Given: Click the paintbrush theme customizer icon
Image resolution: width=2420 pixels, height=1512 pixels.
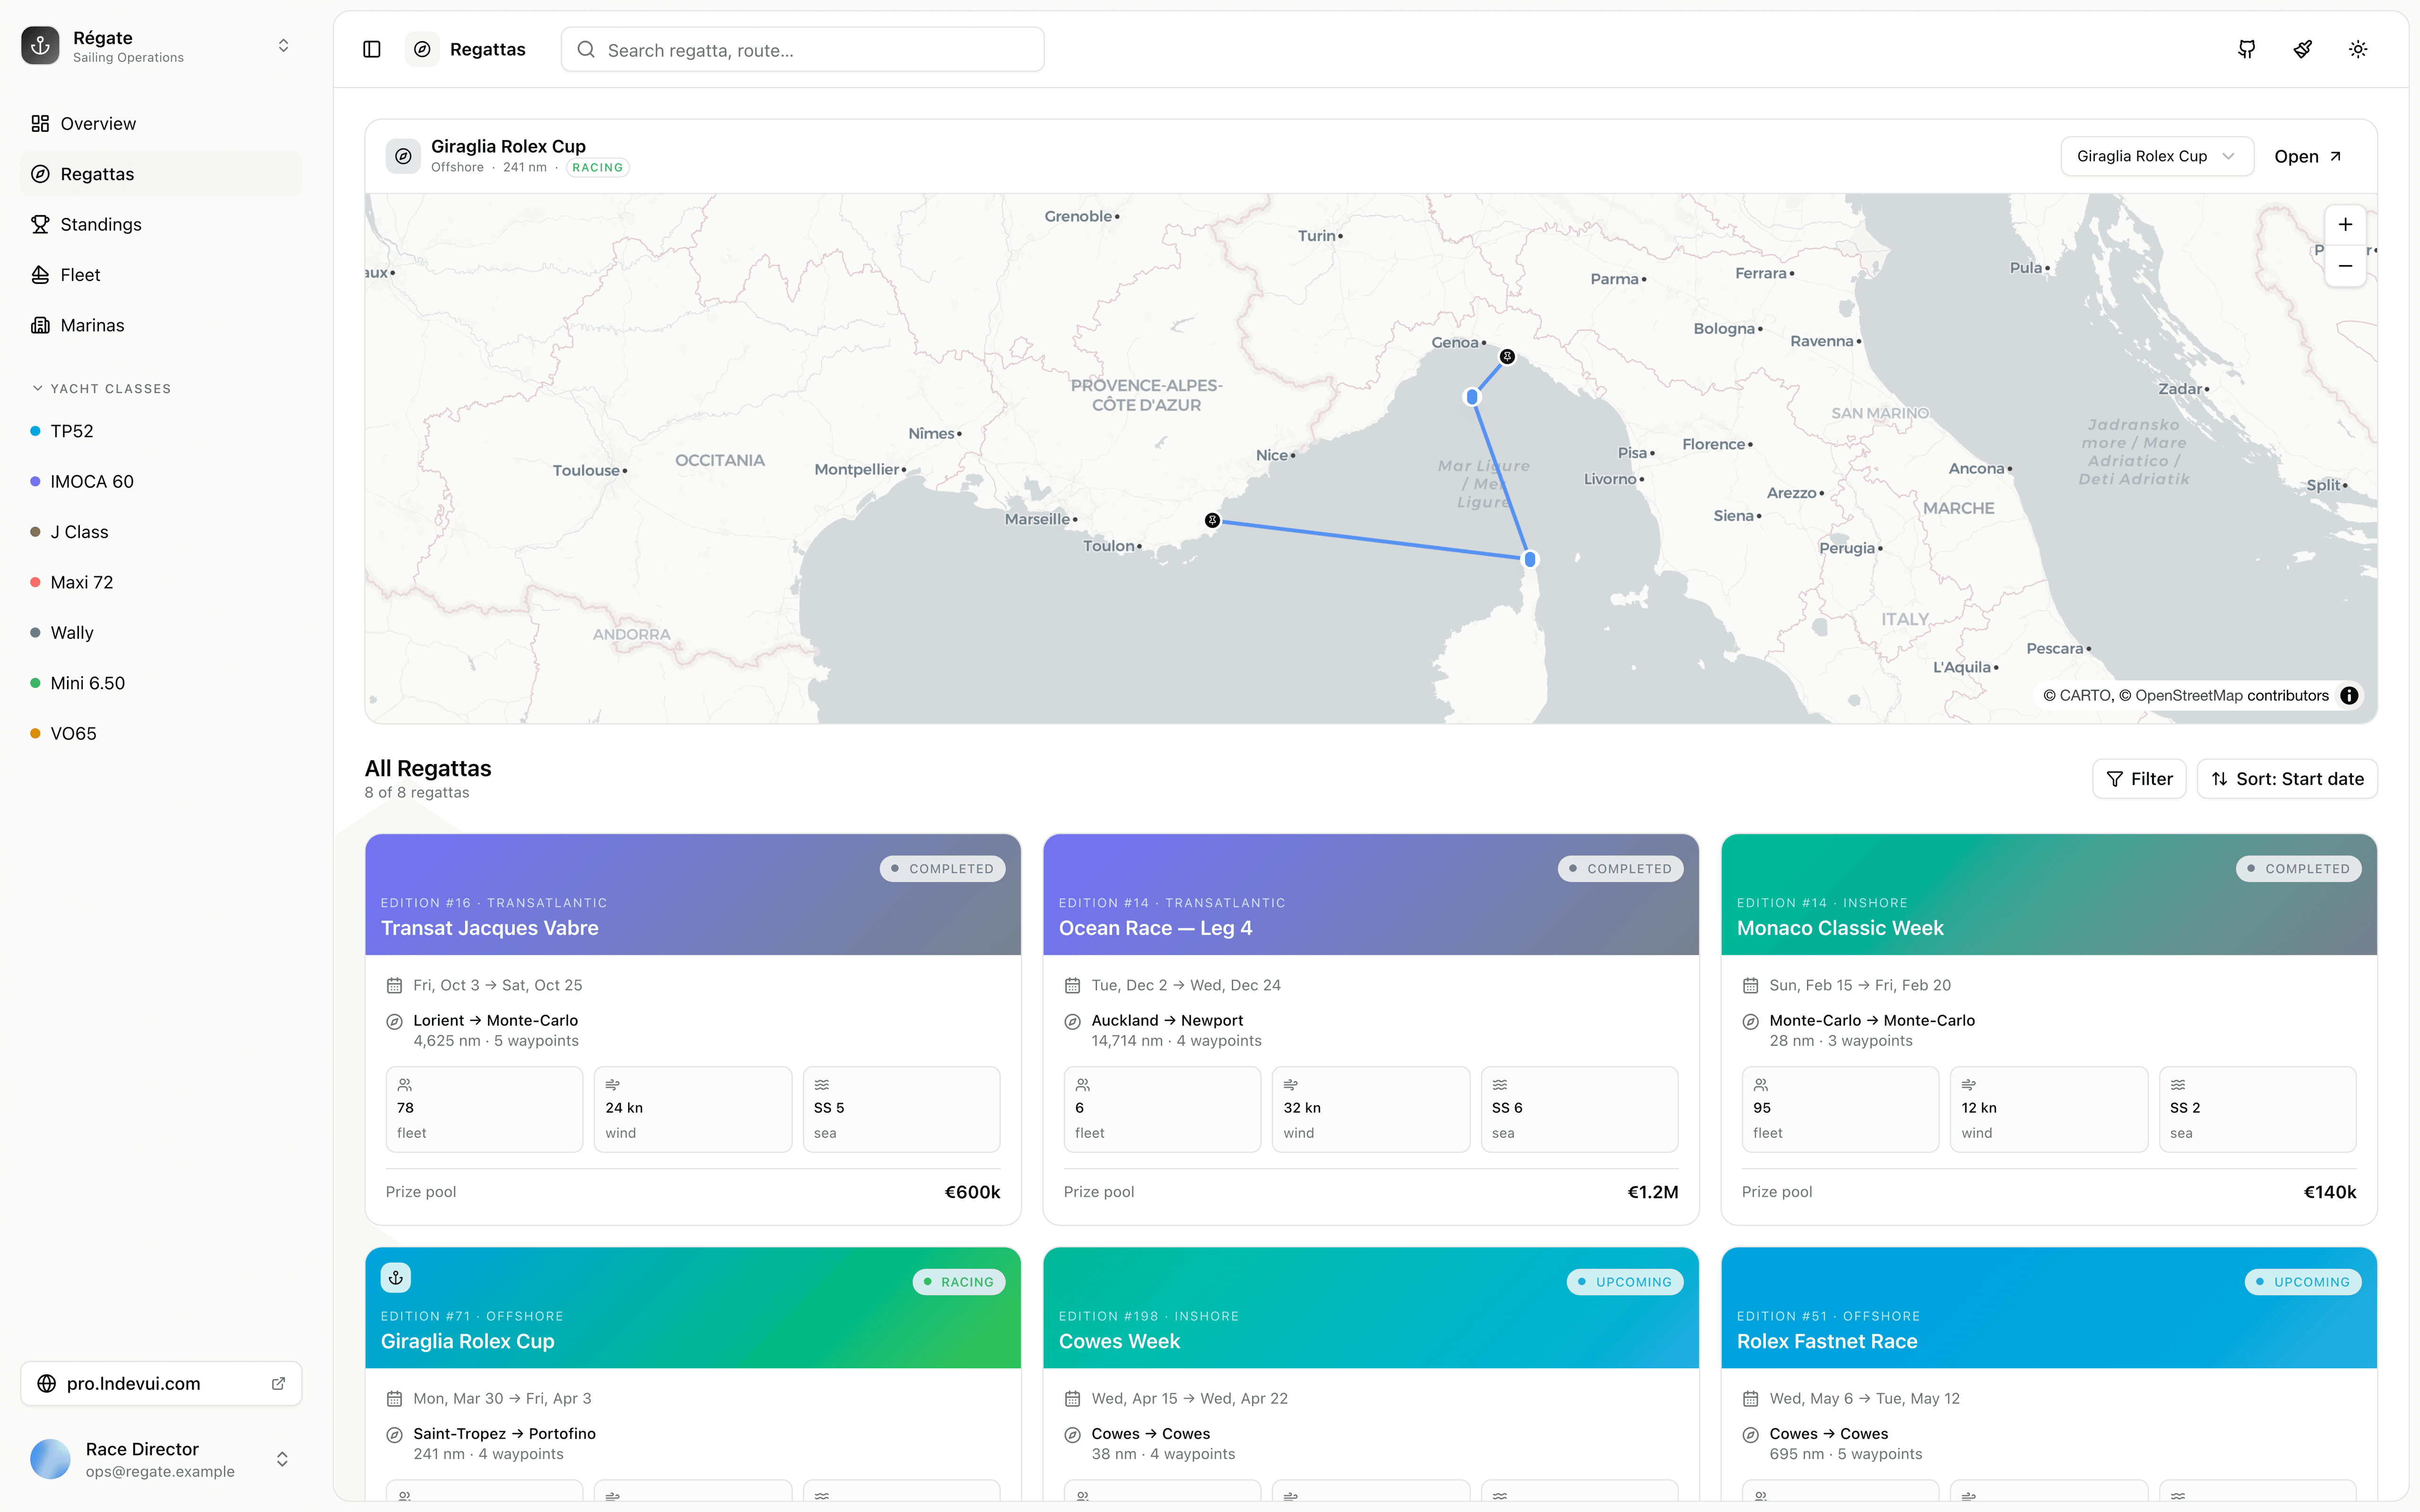Looking at the screenshot, I should point(2303,49).
